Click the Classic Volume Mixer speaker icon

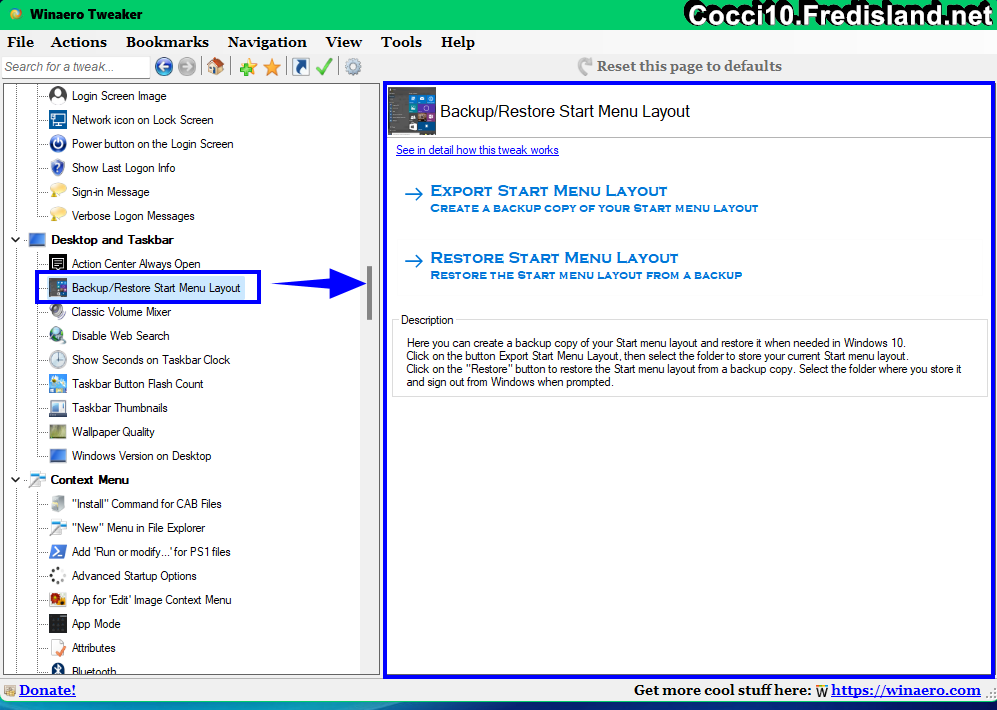(x=58, y=311)
